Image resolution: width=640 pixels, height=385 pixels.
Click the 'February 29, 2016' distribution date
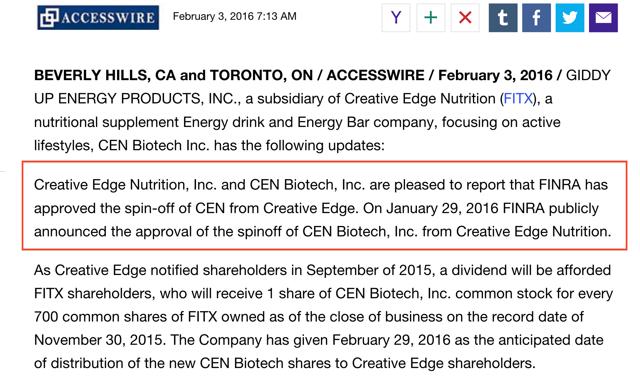pyautogui.click(x=391, y=340)
